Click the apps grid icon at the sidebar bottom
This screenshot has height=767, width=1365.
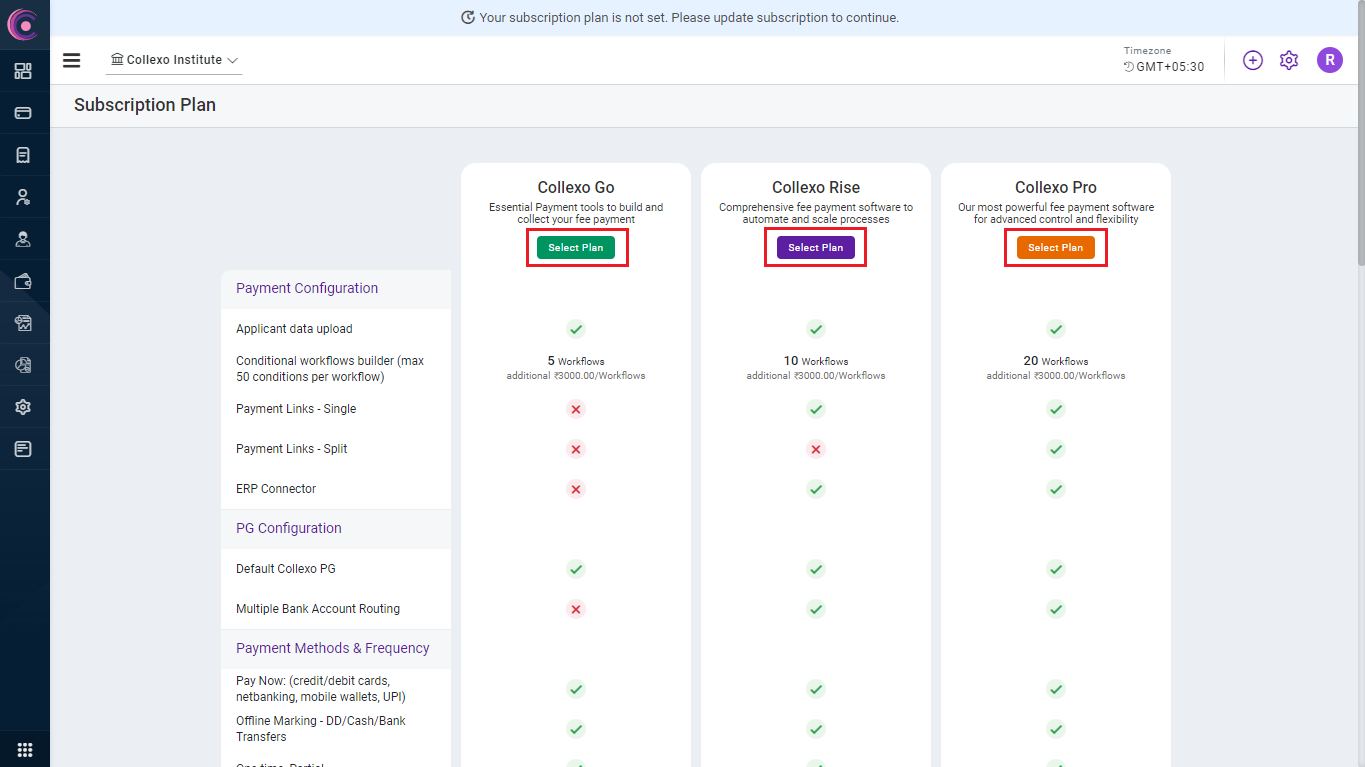pyautogui.click(x=24, y=750)
